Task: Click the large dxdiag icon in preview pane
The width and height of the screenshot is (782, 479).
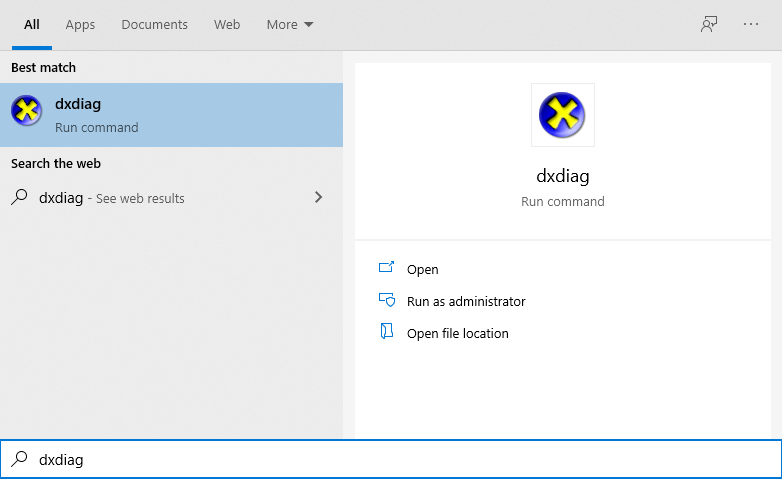Action: [x=562, y=114]
